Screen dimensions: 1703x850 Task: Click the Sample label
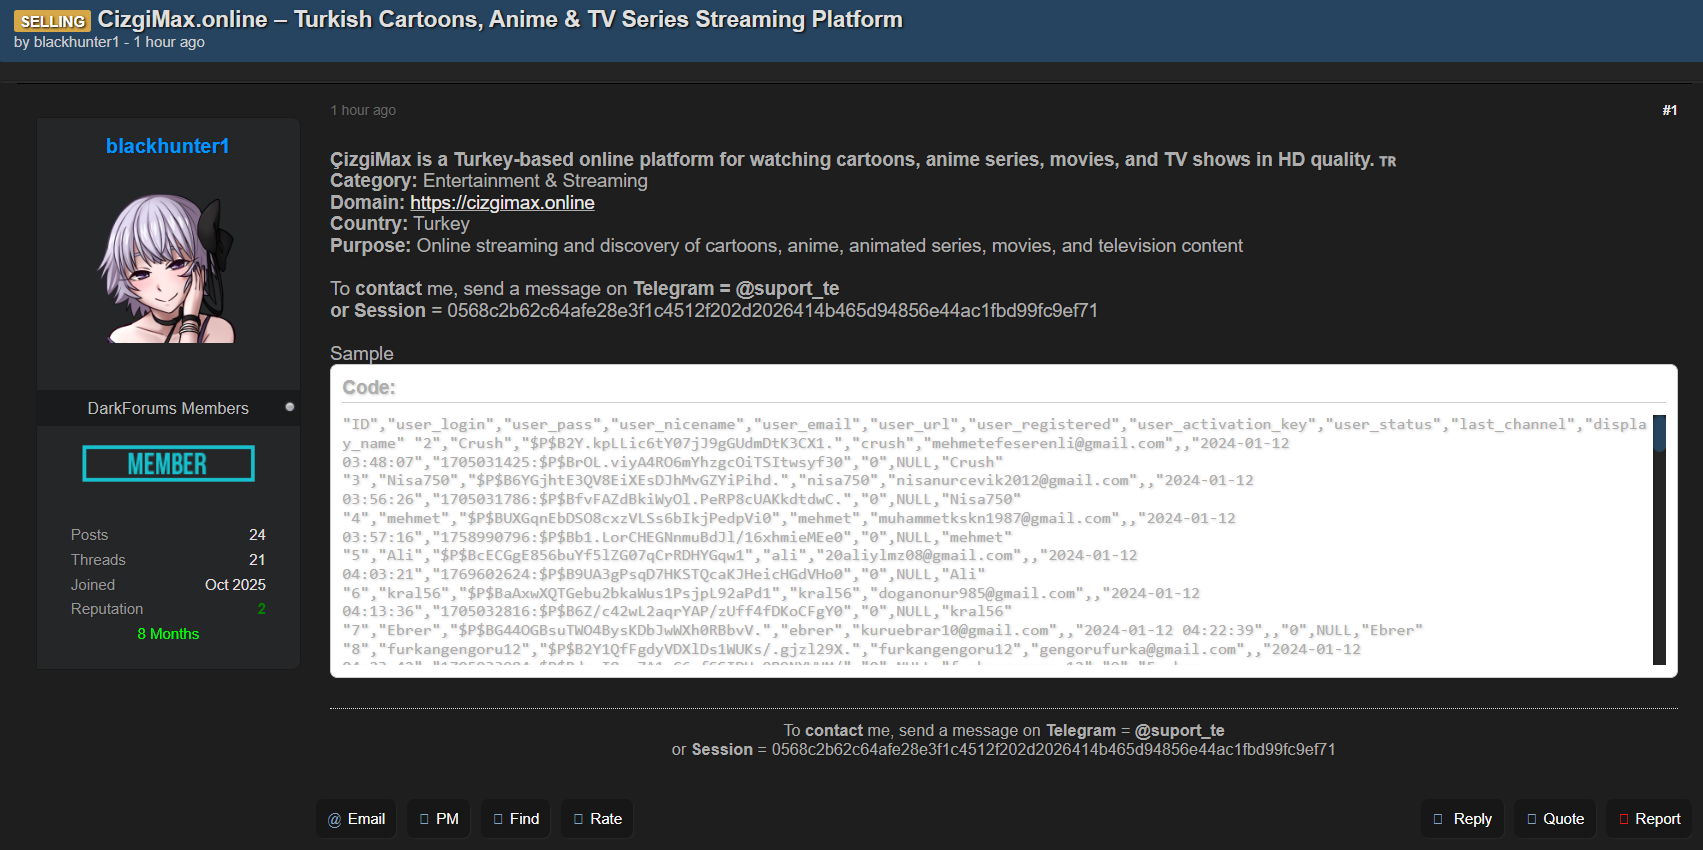click(x=362, y=354)
